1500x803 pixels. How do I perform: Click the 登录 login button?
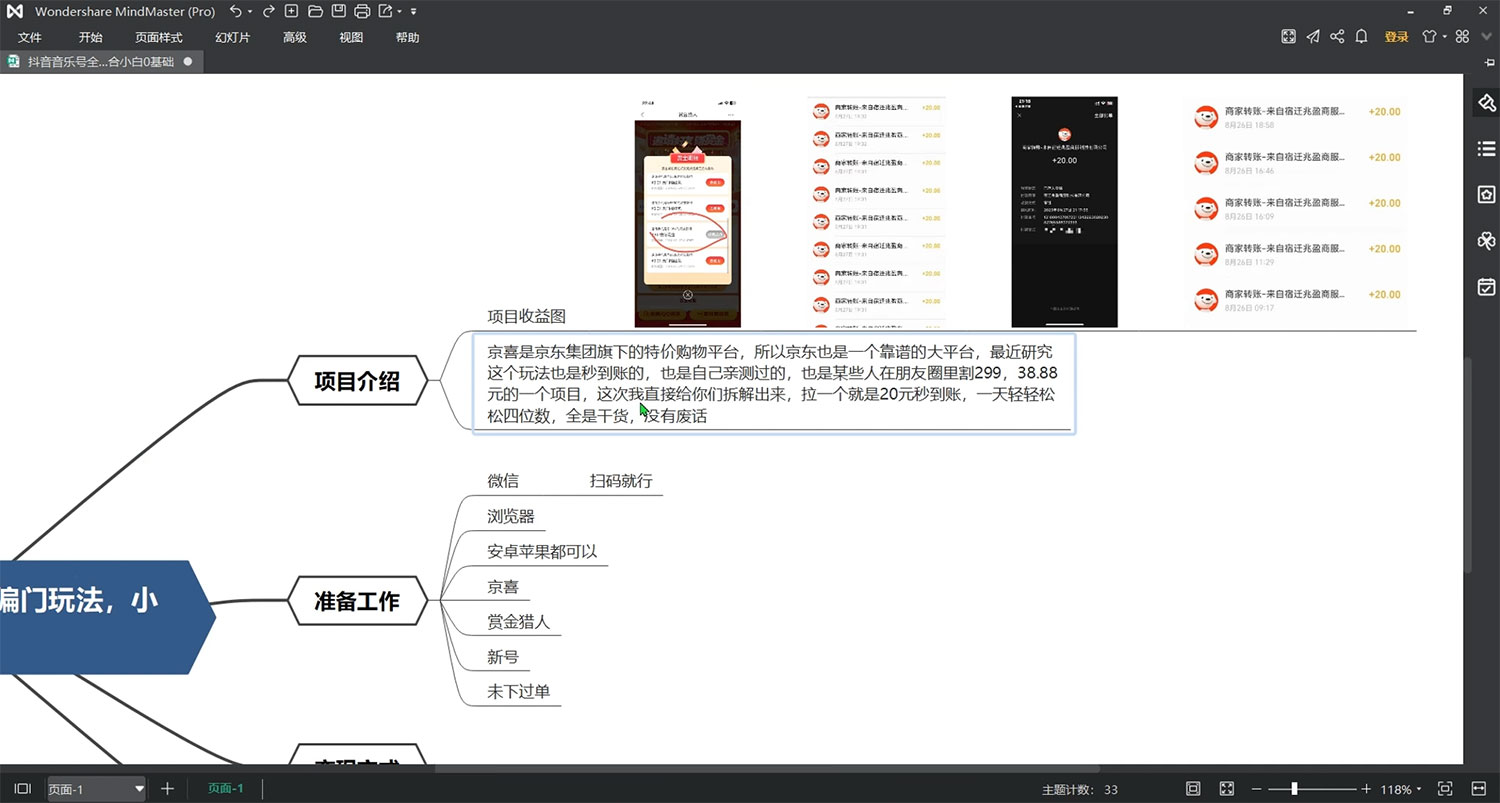click(x=1396, y=36)
